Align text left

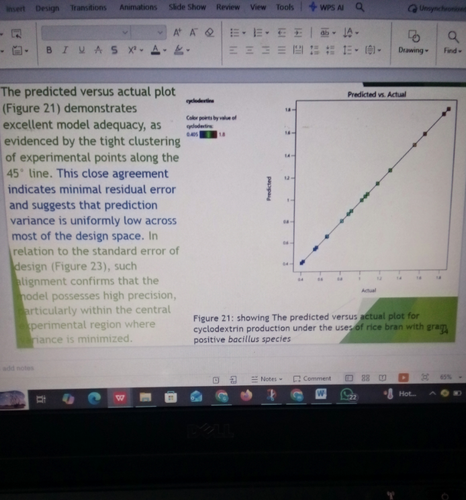pos(233,50)
